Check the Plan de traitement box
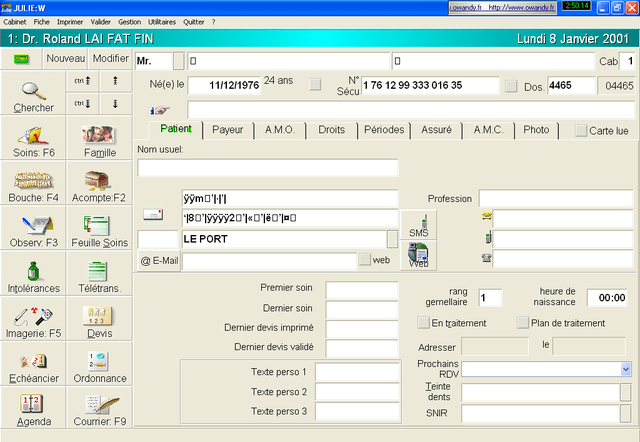This screenshot has height=442, width=640. [522, 323]
